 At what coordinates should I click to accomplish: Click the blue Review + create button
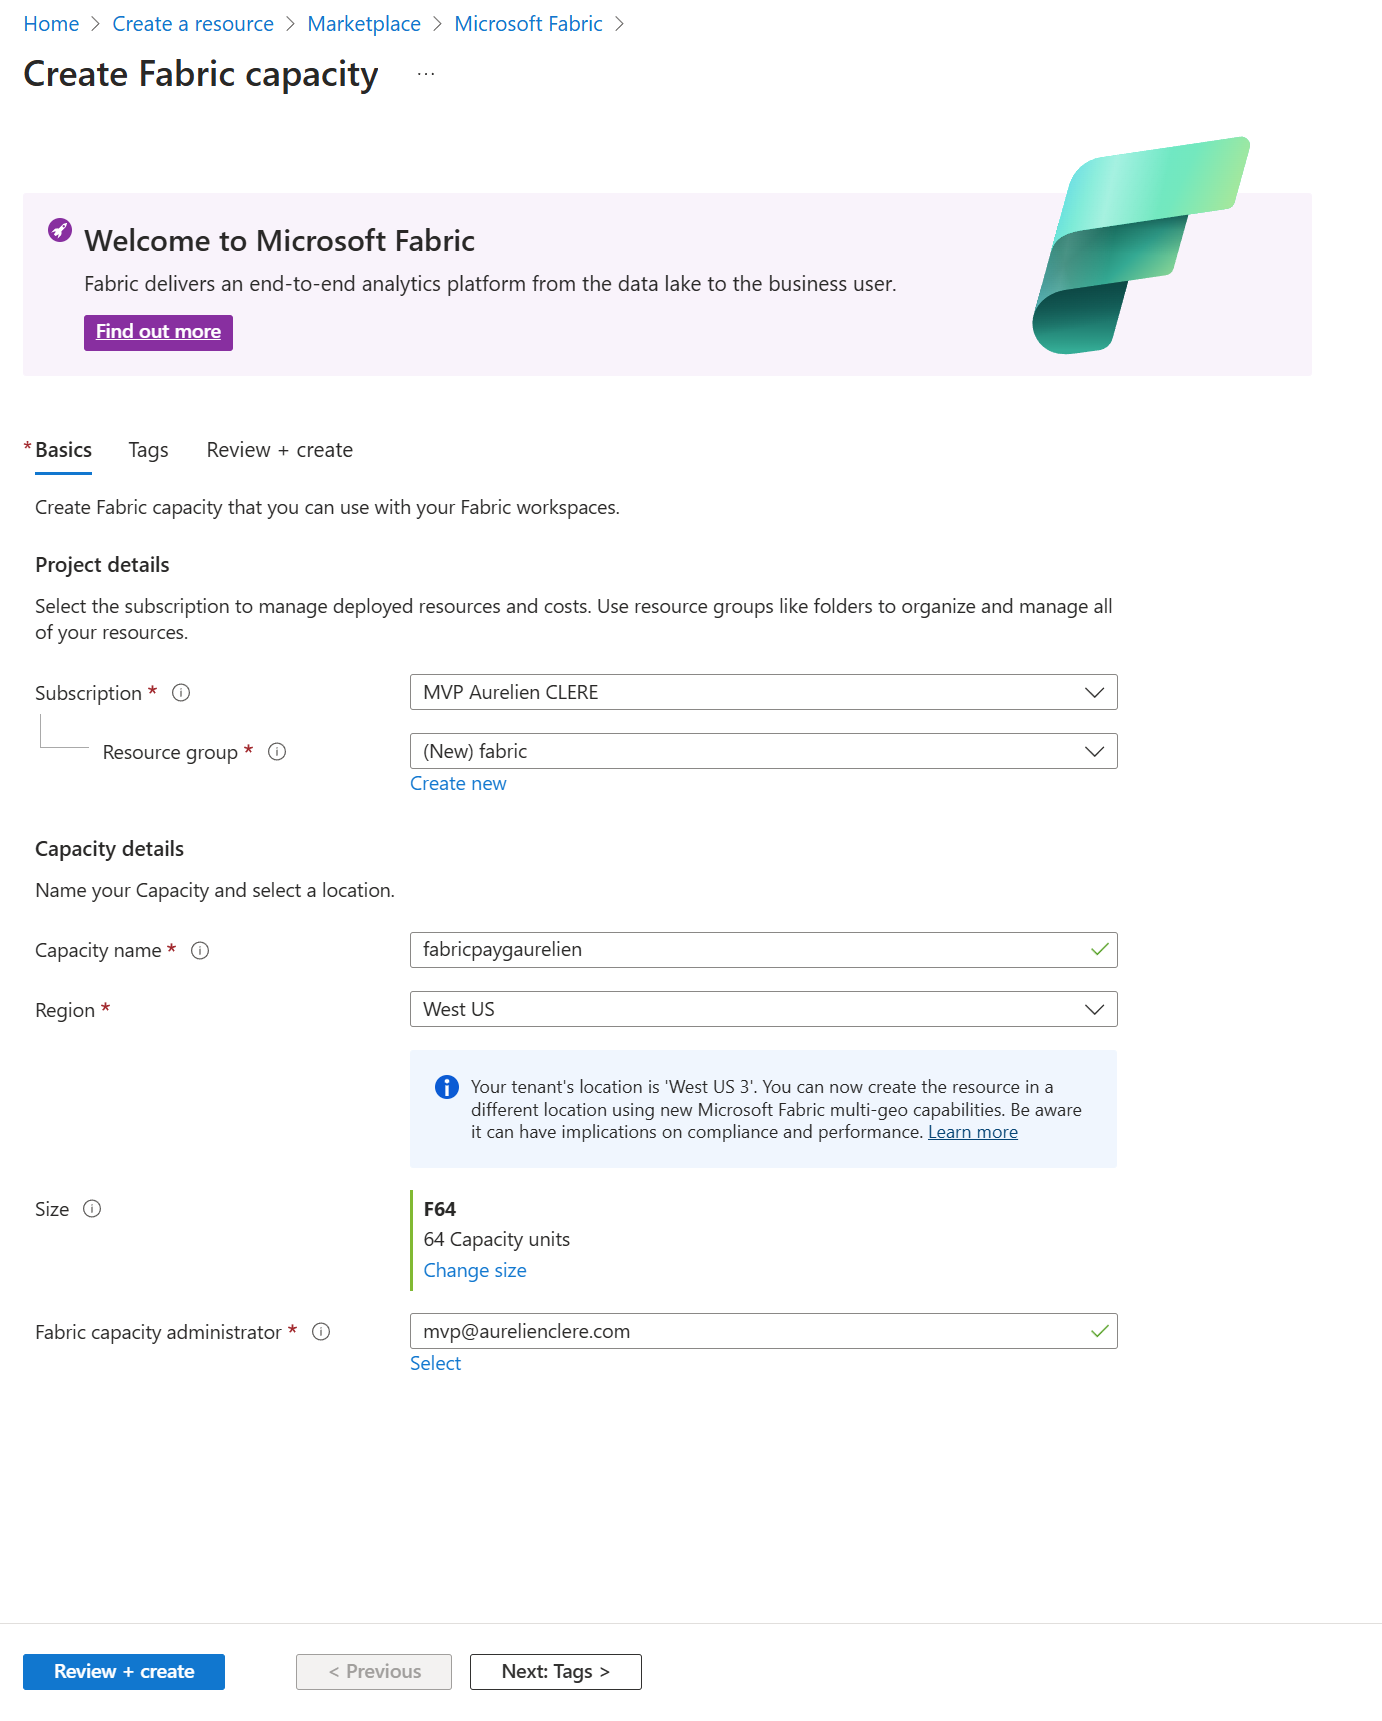(124, 1671)
